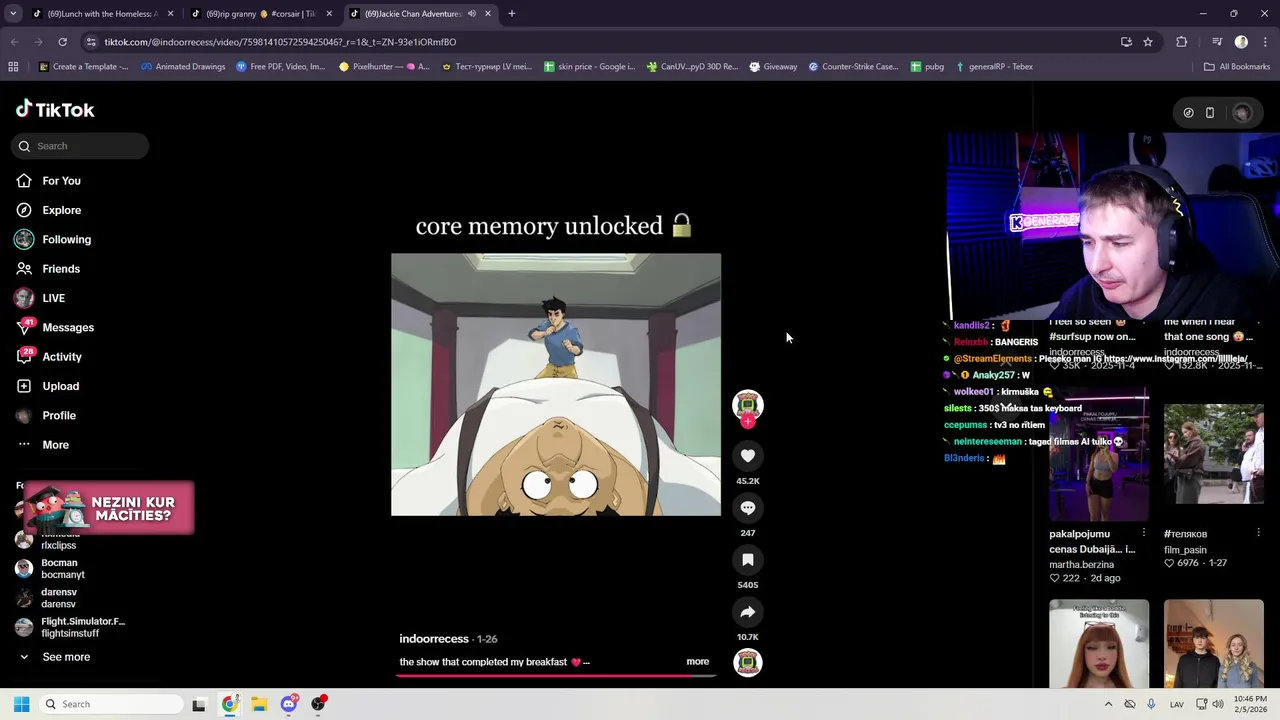Open profile avatar menu at top right
The height and width of the screenshot is (720, 1280).
(x=1242, y=113)
